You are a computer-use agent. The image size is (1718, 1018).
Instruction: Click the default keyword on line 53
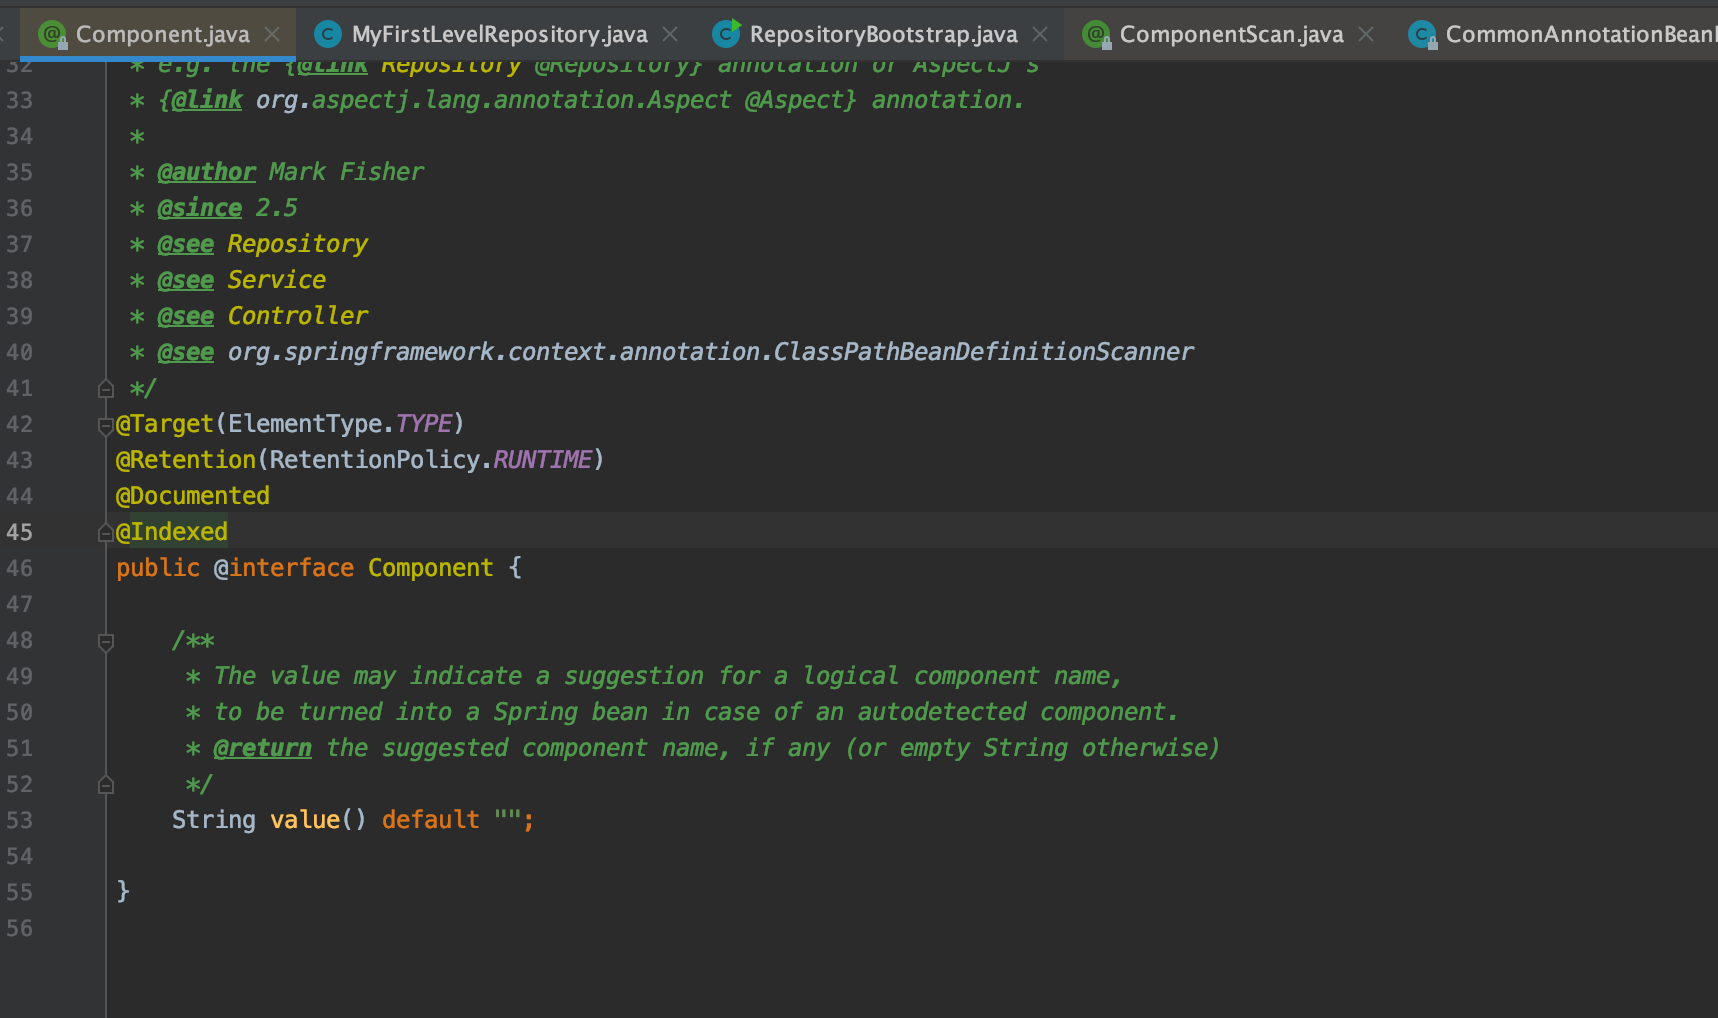[430, 820]
